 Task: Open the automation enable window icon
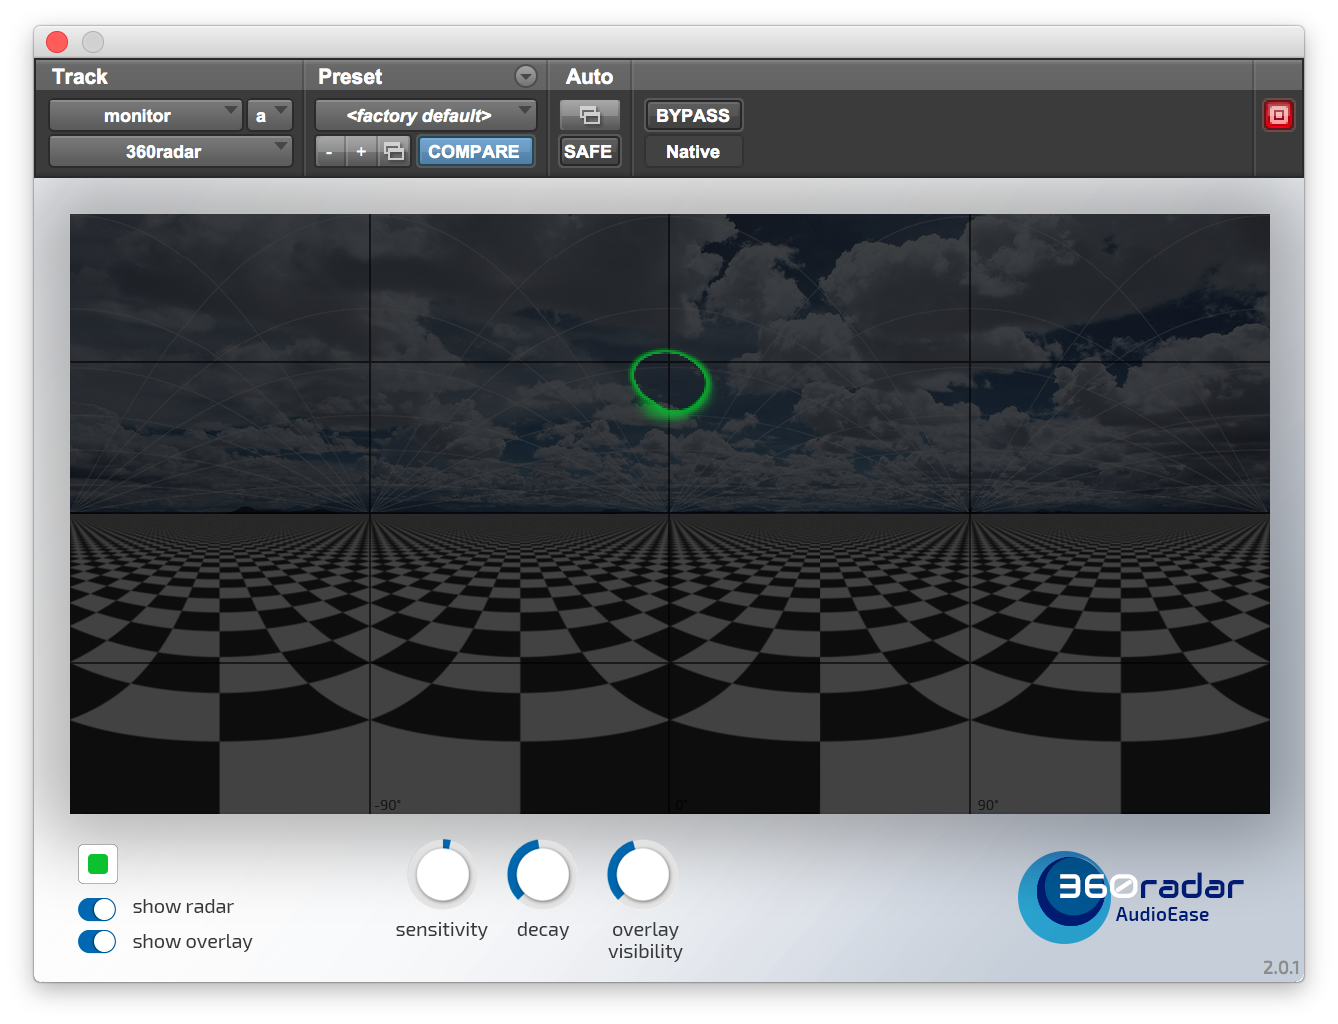point(589,115)
